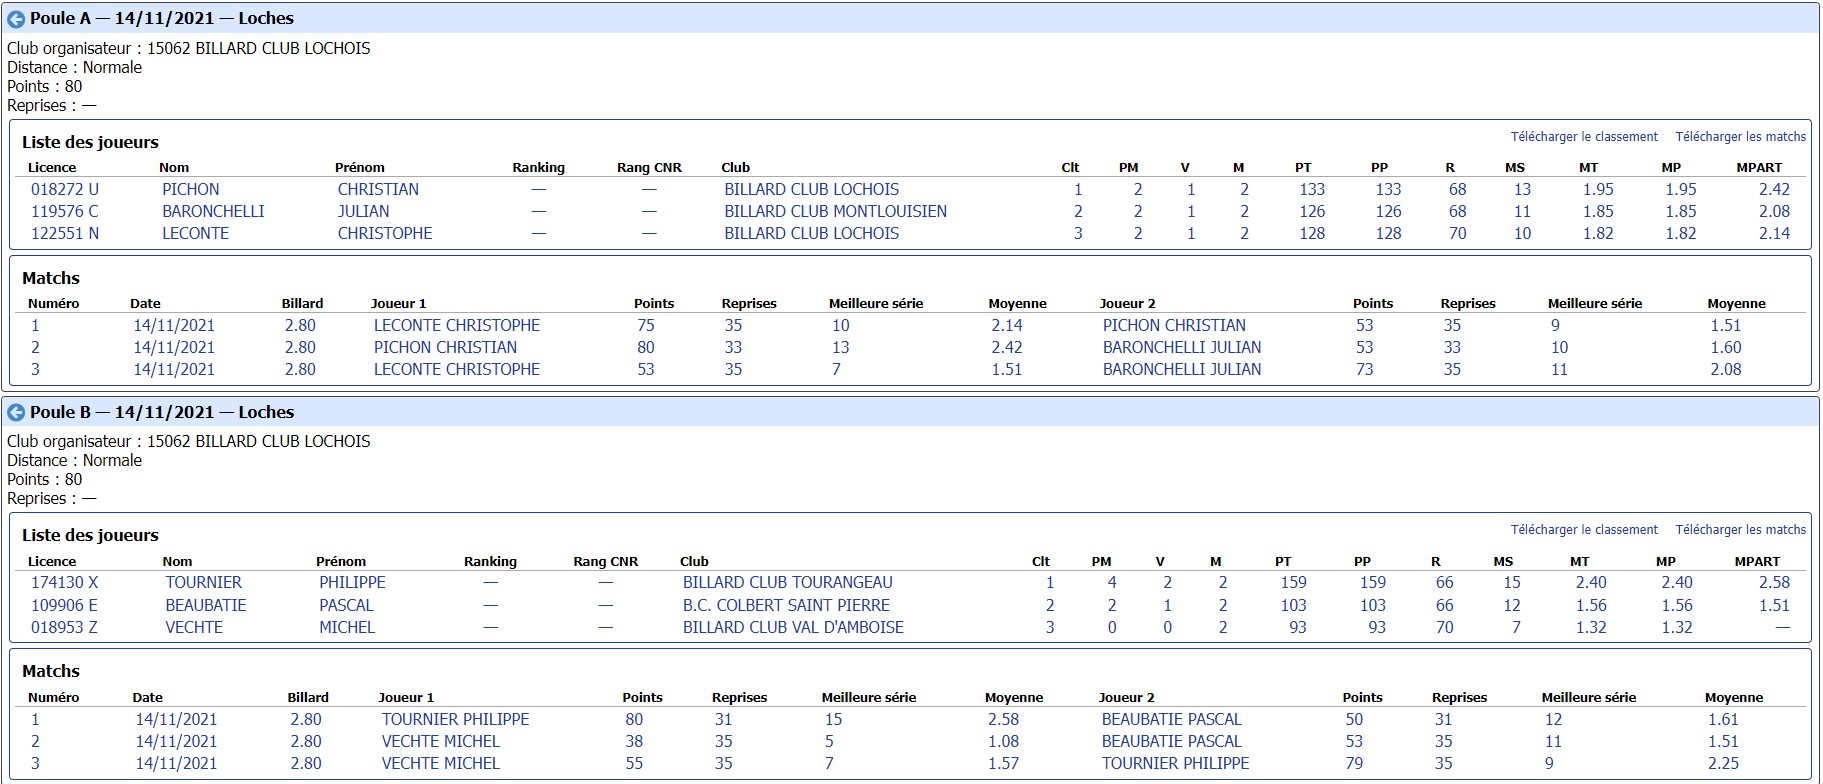Click Poule B match 1 opponent BEAUBATIE PASCAL
The width and height of the screenshot is (1823, 784).
1172,720
